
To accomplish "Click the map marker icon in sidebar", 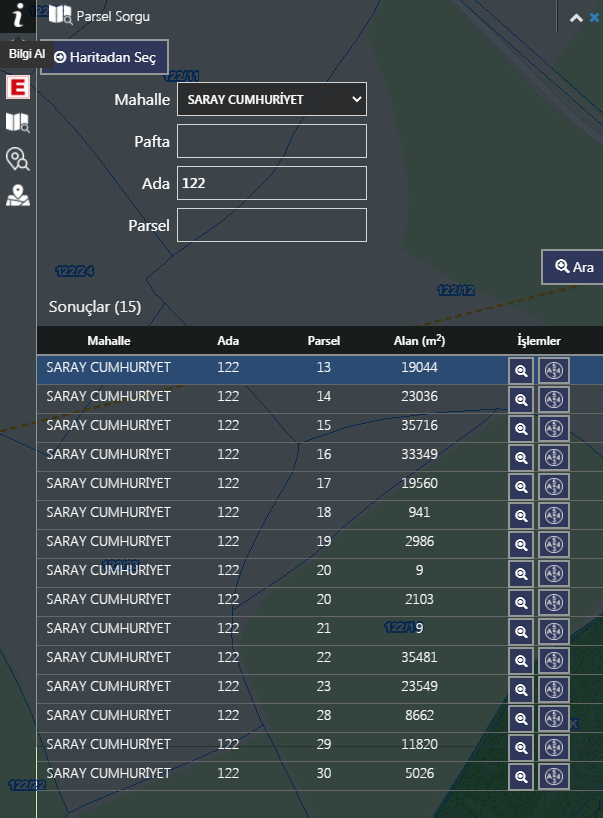I will (18, 195).
